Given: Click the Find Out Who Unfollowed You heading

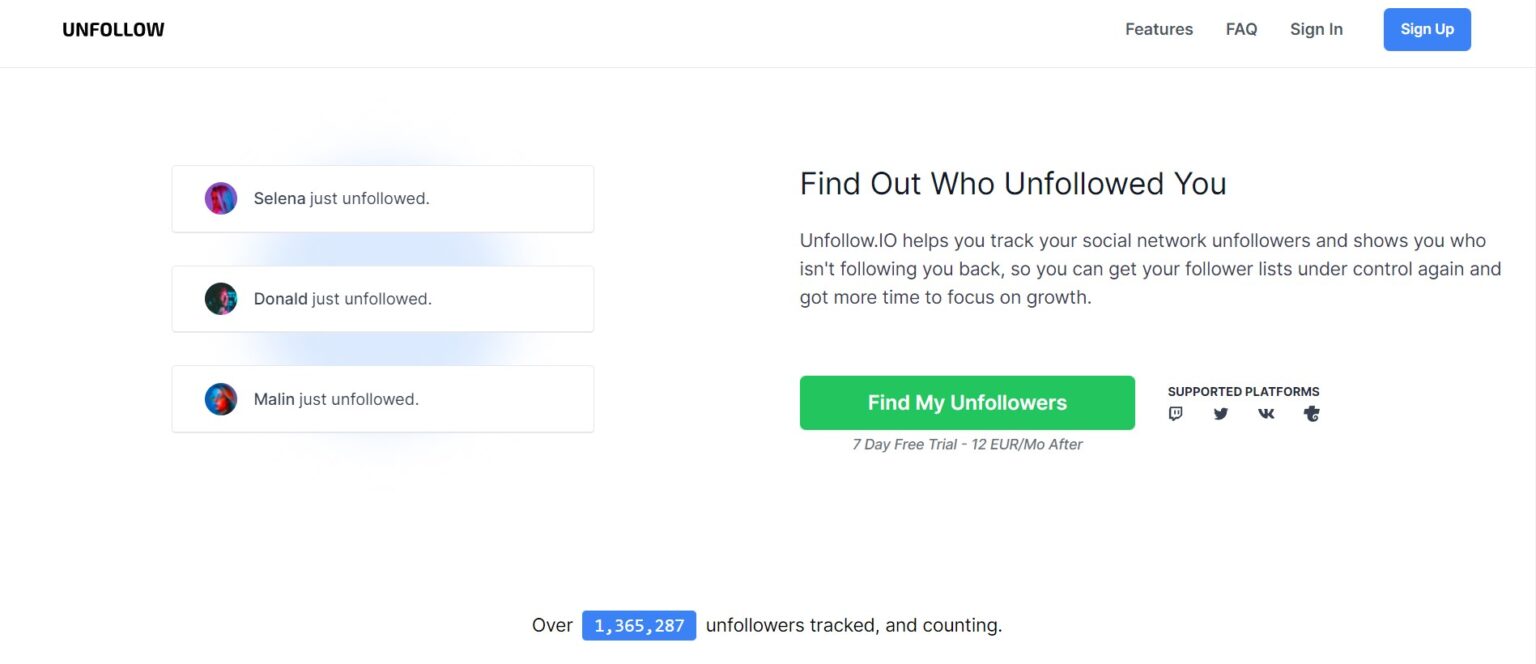Looking at the screenshot, I should point(1013,184).
